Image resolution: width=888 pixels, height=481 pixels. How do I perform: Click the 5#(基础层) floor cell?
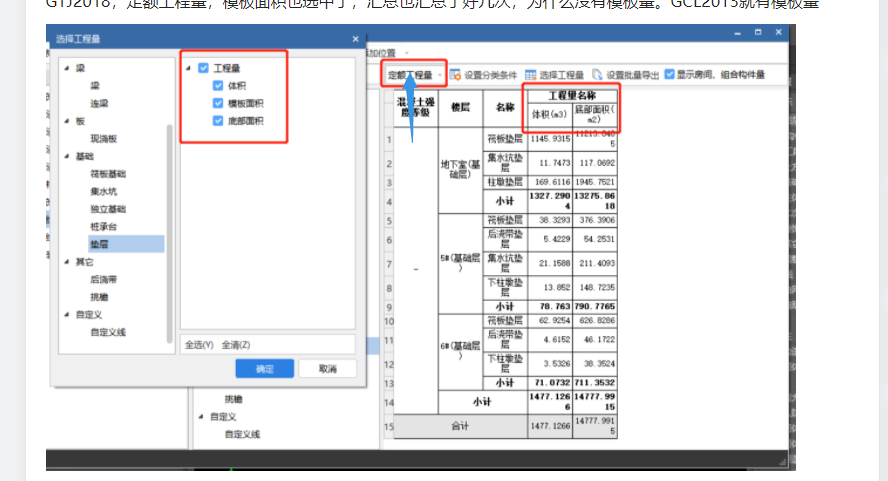[460, 263]
